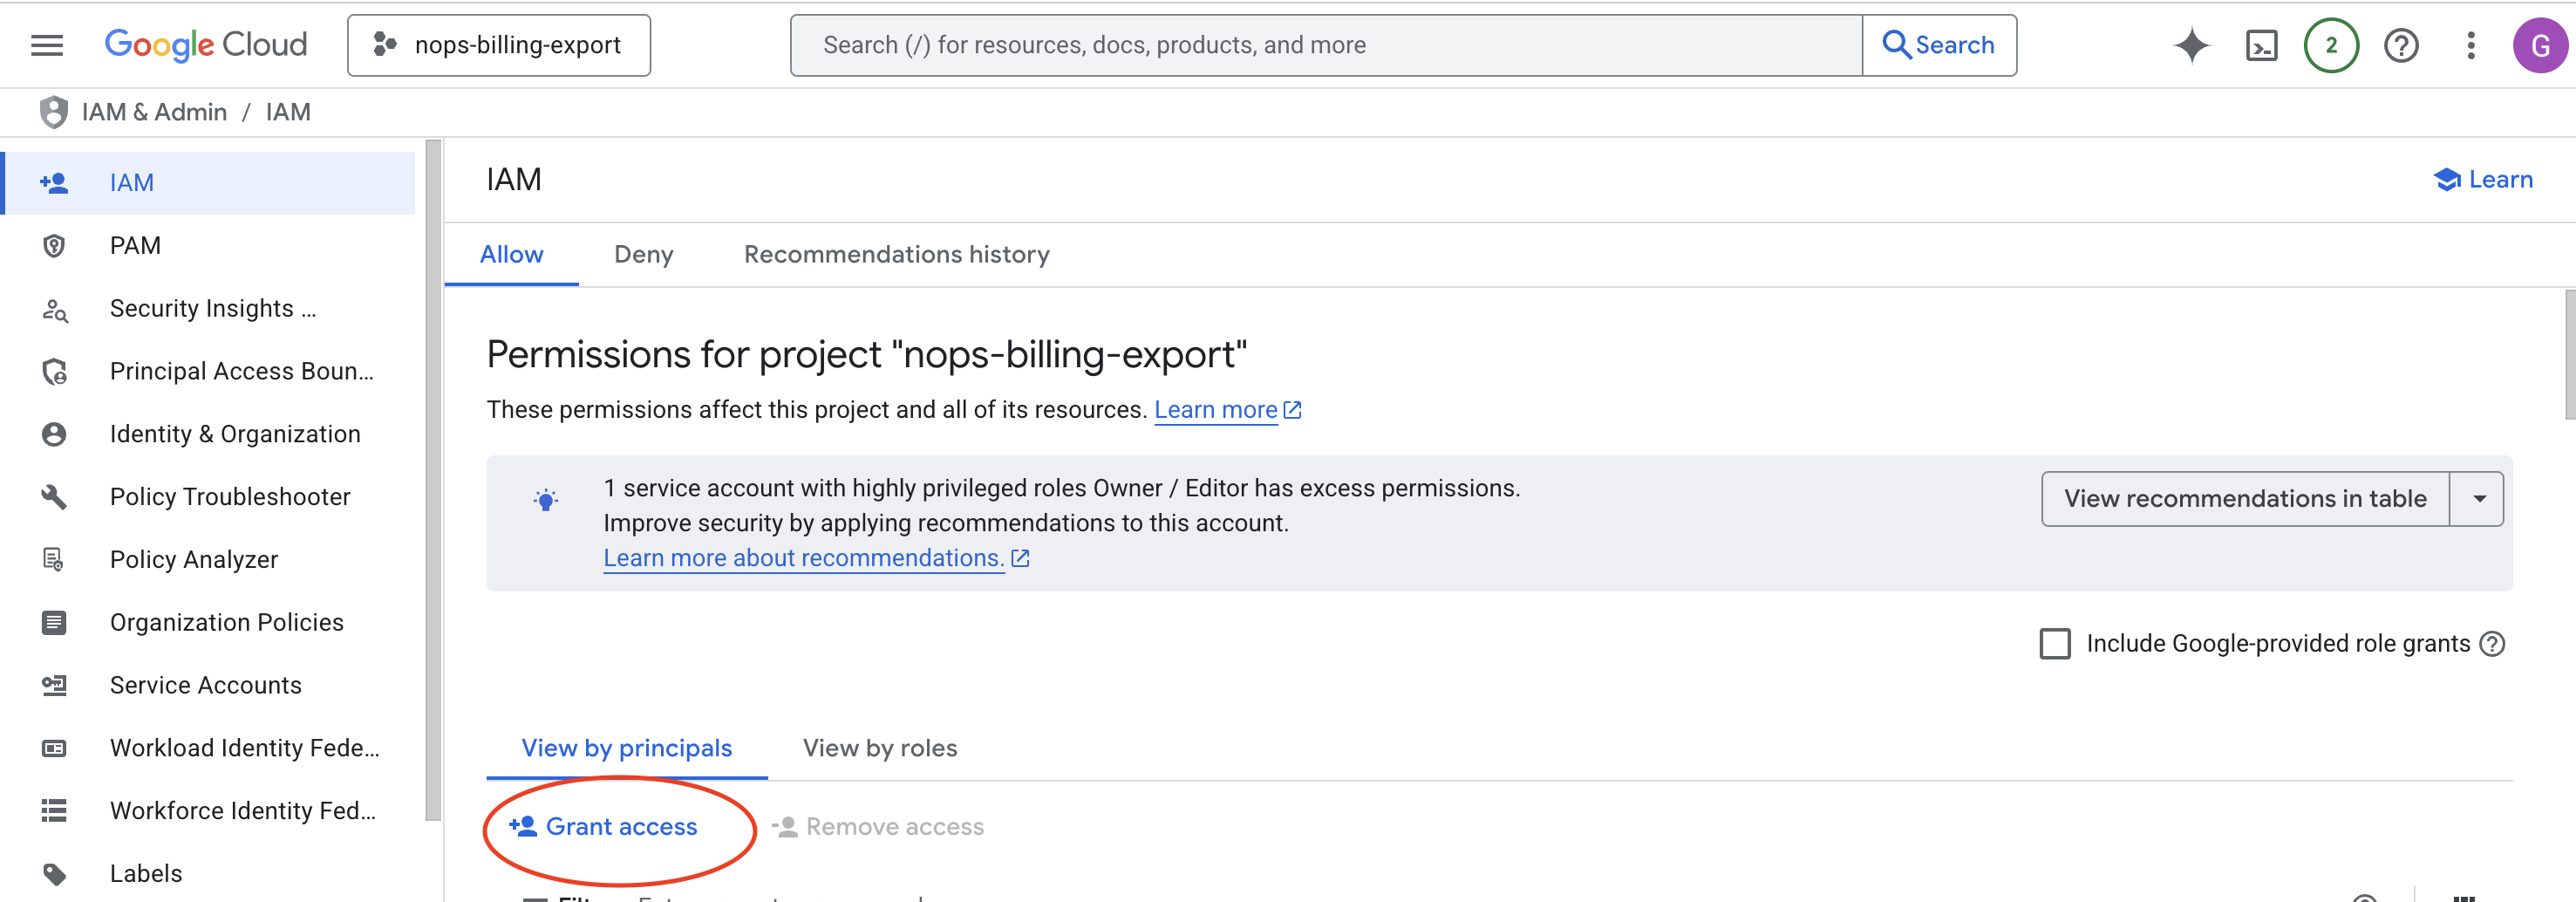This screenshot has height=902, width=2576.
Task: Select PAM in the sidebar
Action: (135, 245)
